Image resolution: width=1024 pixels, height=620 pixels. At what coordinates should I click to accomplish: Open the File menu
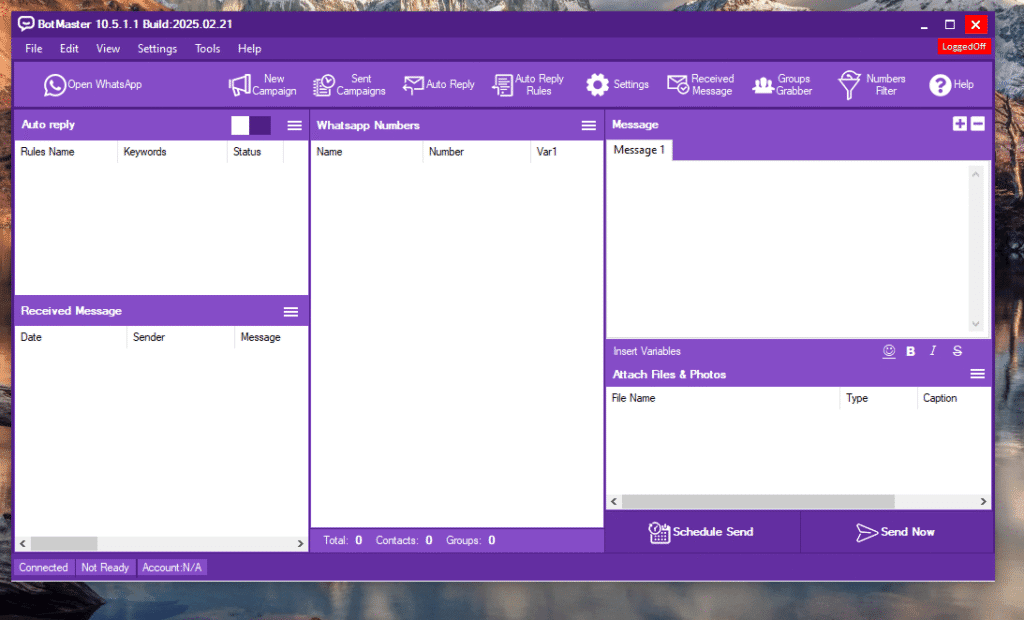pos(34,48)
